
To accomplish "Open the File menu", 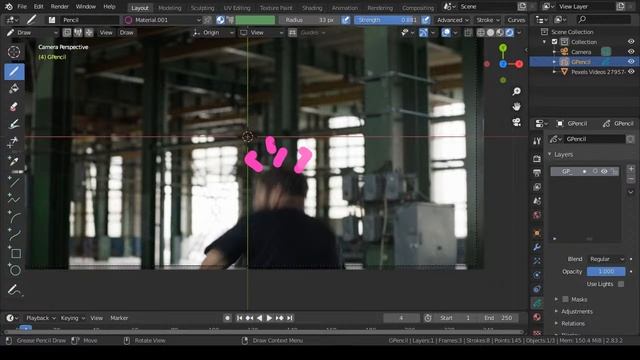I will point(22,7).
